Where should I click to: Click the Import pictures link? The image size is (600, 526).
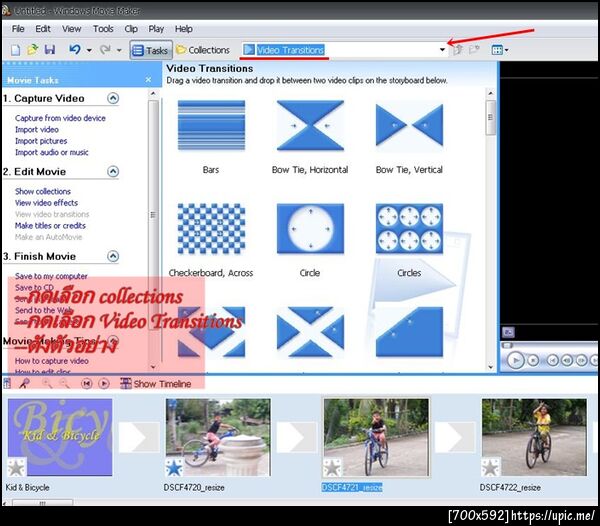(x=41, y=141)
